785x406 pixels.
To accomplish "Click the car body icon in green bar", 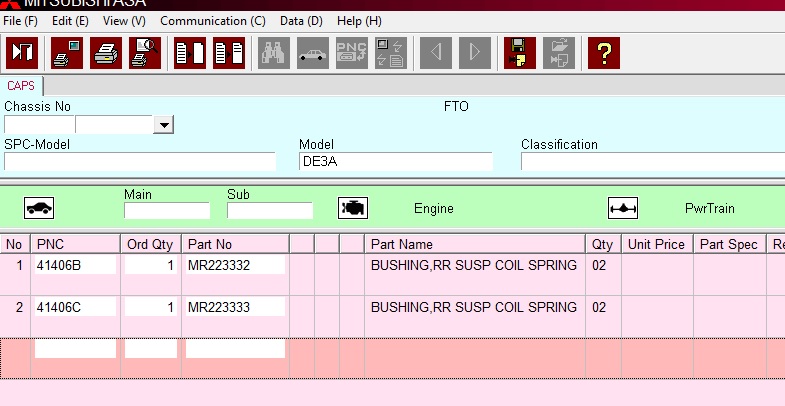I will (x=39, y=208).
